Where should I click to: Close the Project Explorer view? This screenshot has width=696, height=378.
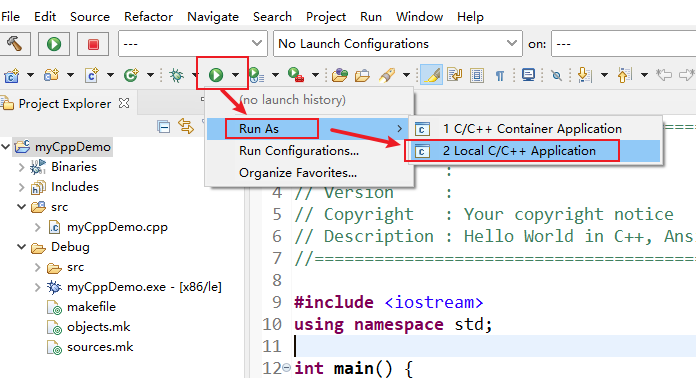coord(124,103)
